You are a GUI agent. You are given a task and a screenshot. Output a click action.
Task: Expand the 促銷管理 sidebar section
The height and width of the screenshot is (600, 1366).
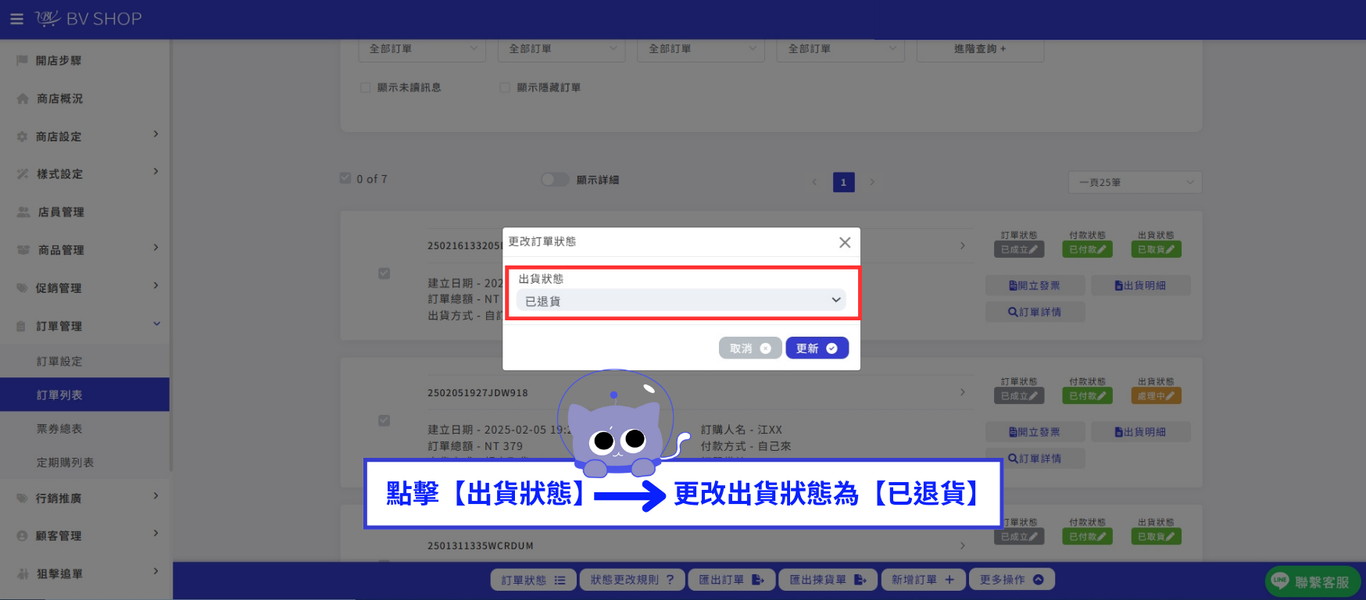click(x=85, y=288)
